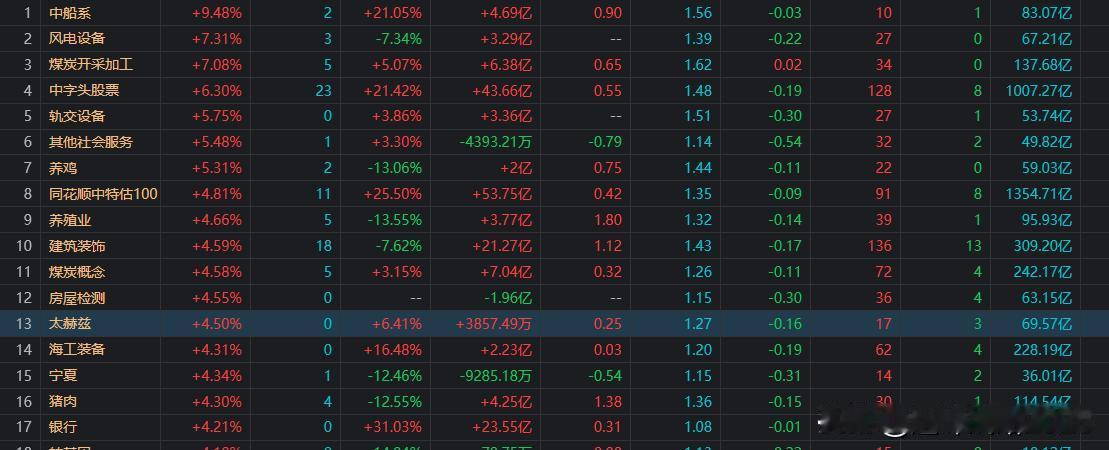Click the 养殖业 sector name
The height and width of the screenshot is (450, 1109).
(69, 220)
